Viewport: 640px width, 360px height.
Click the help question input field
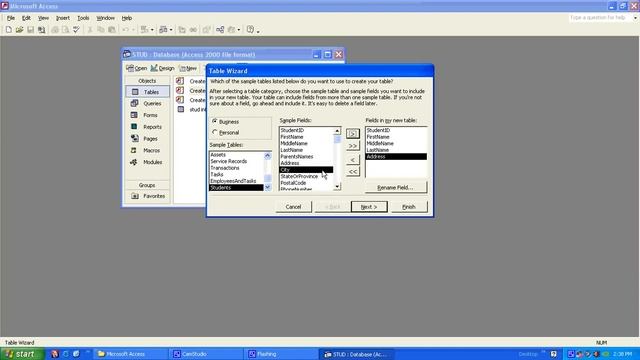click(600, 18)
